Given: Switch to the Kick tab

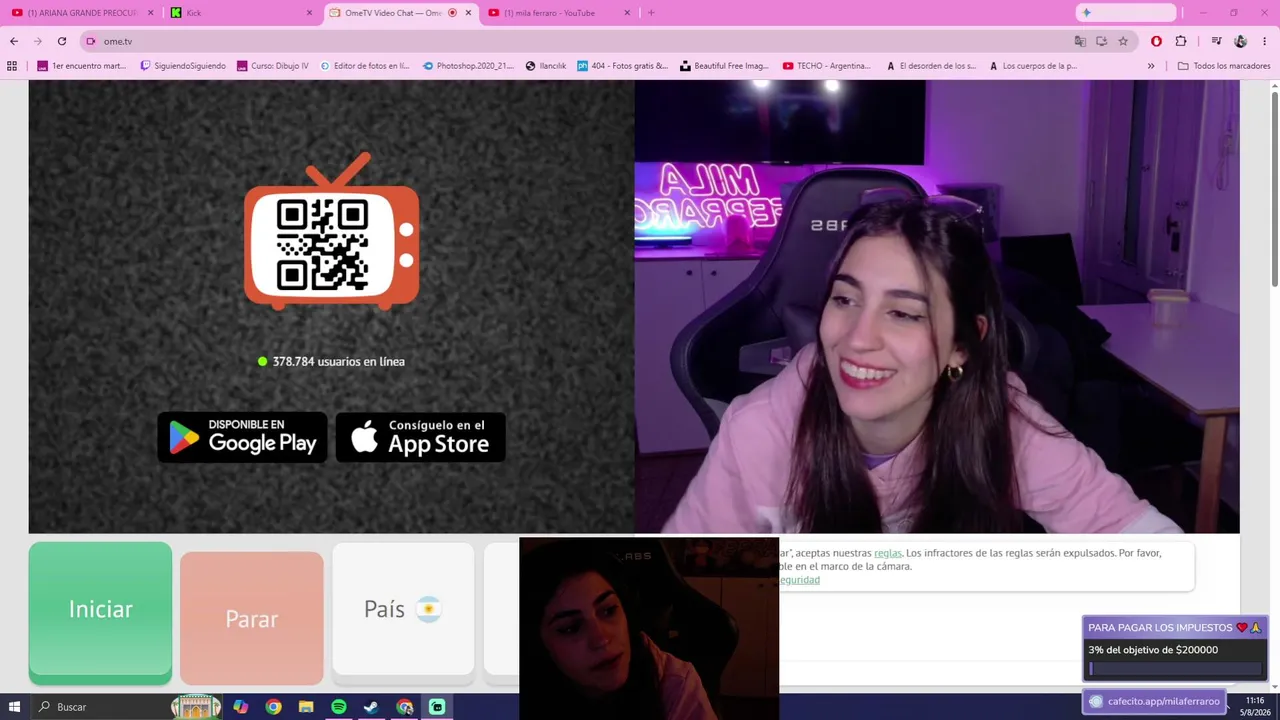Looking at the screenshot, I should click(x=240, y=13).
